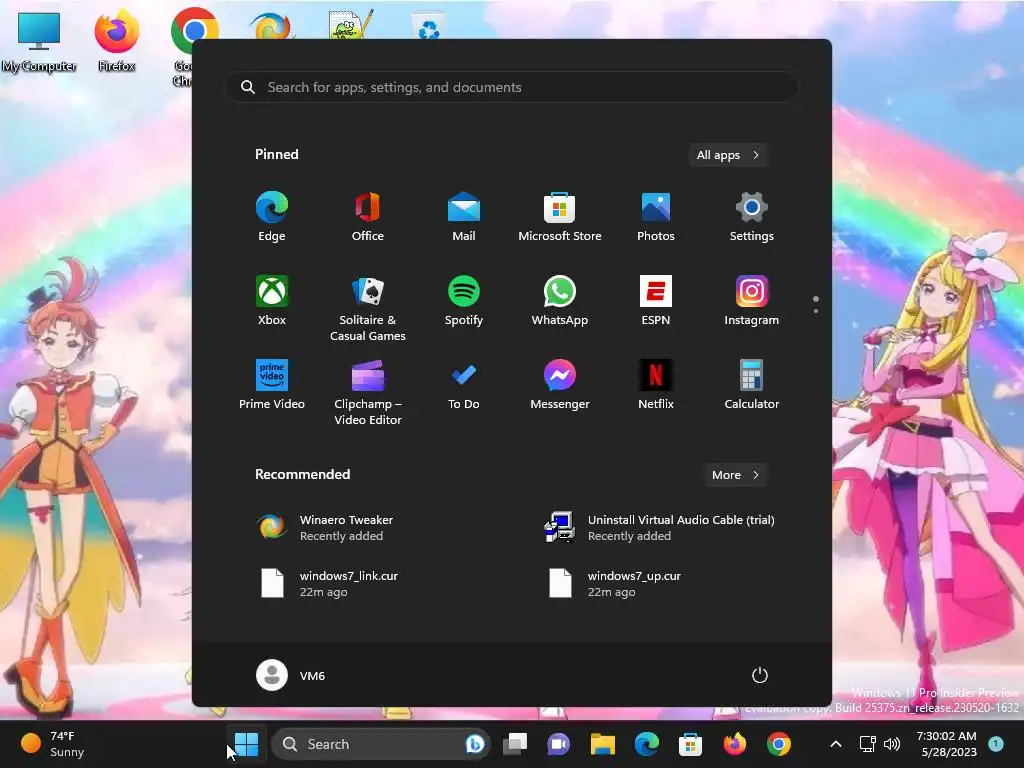This screenshot has width=1024, height=768.
Task: Click the Windows Start button on taskbar
Action: point(247,744)
